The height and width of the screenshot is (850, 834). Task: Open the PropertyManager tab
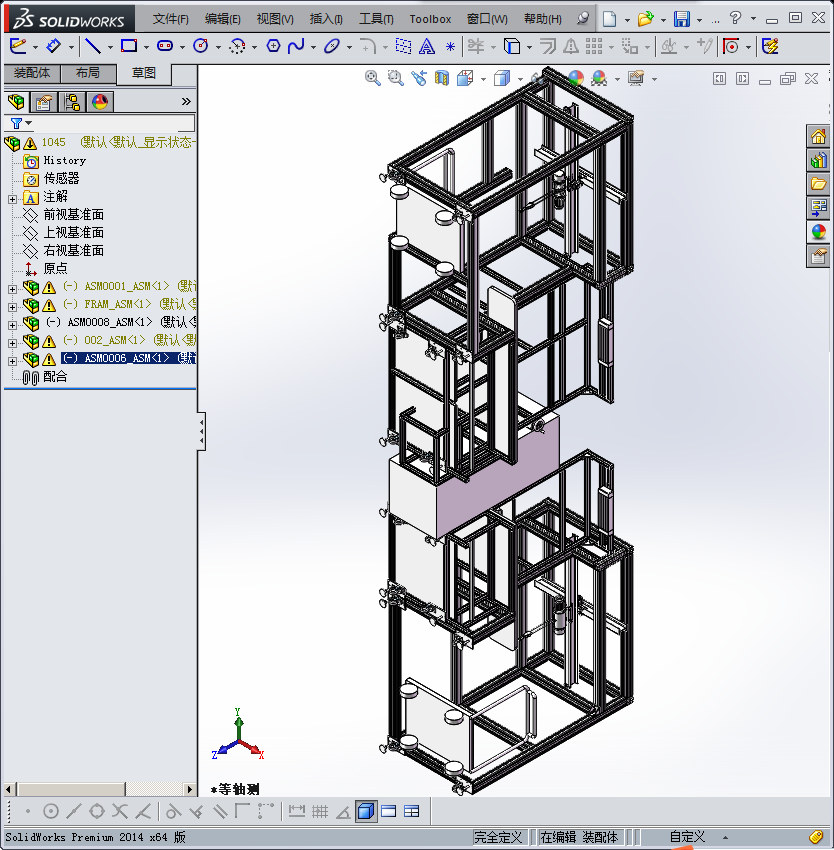pos(44,101)
